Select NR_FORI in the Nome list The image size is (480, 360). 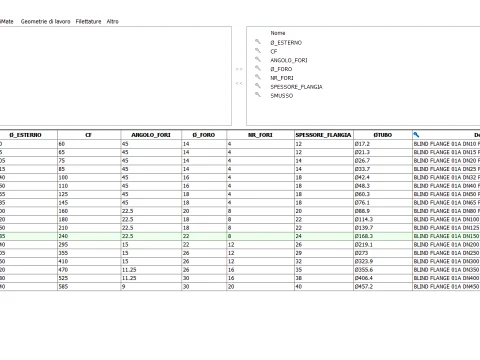[x=282, y=78]
